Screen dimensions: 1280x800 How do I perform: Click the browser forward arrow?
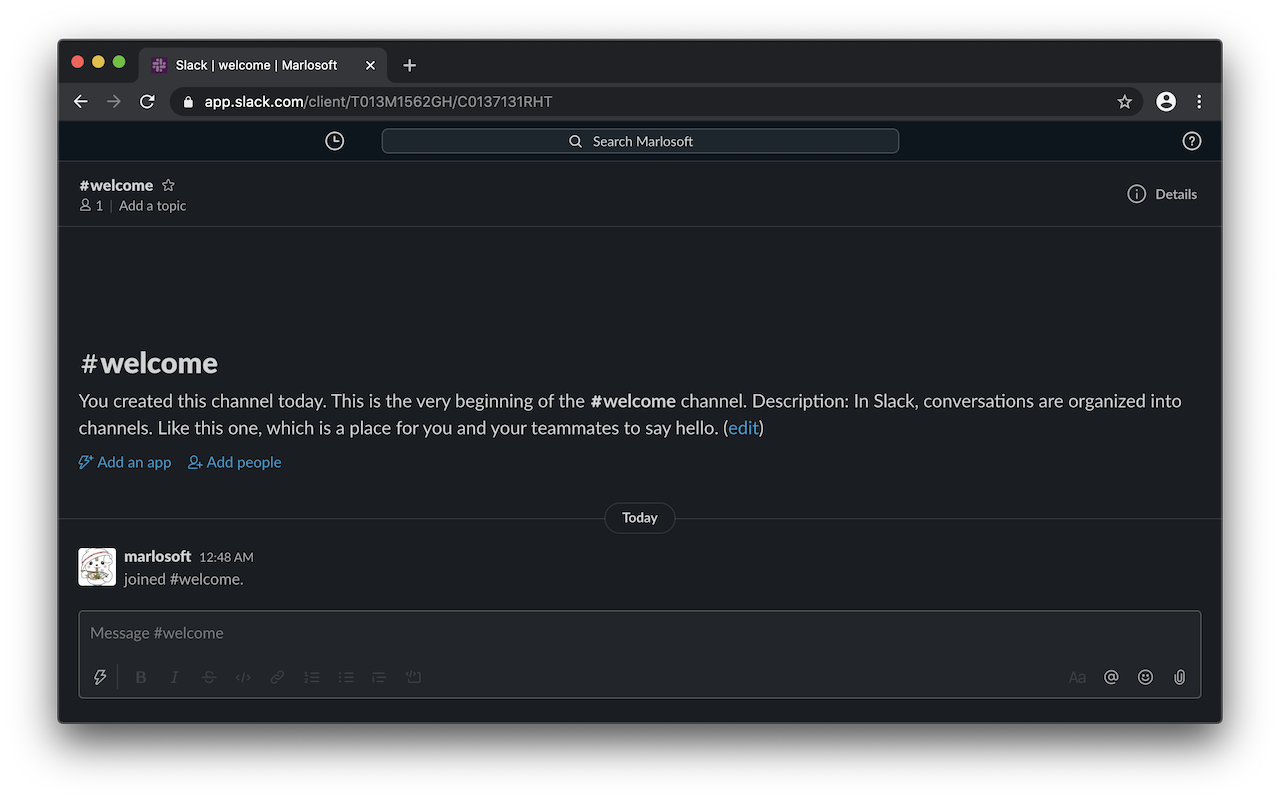[x=114, y=101]
